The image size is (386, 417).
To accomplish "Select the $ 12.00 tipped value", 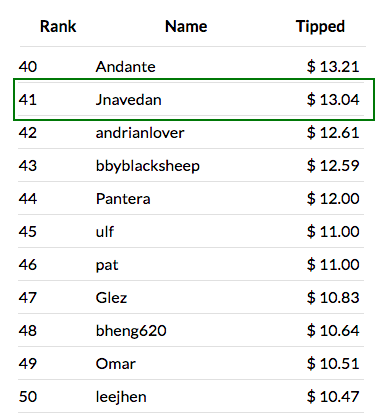I will (x=333, y=199).
